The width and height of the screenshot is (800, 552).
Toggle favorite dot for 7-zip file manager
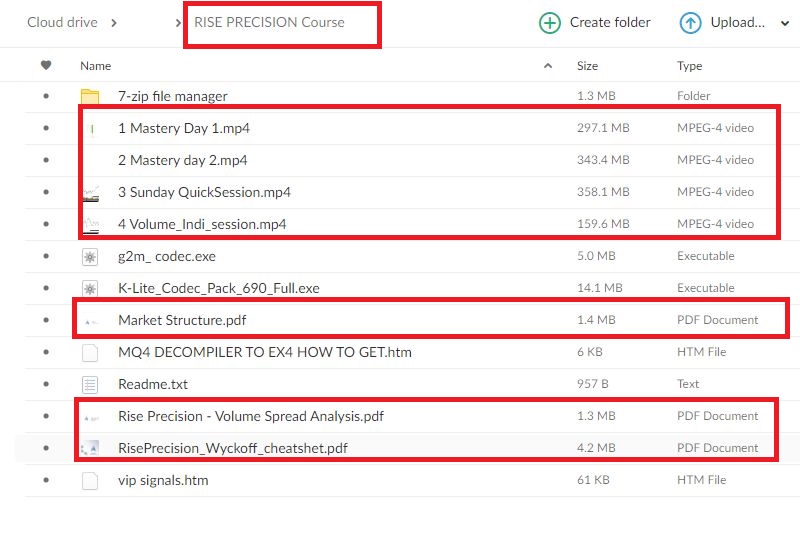[x=46, y=96]
